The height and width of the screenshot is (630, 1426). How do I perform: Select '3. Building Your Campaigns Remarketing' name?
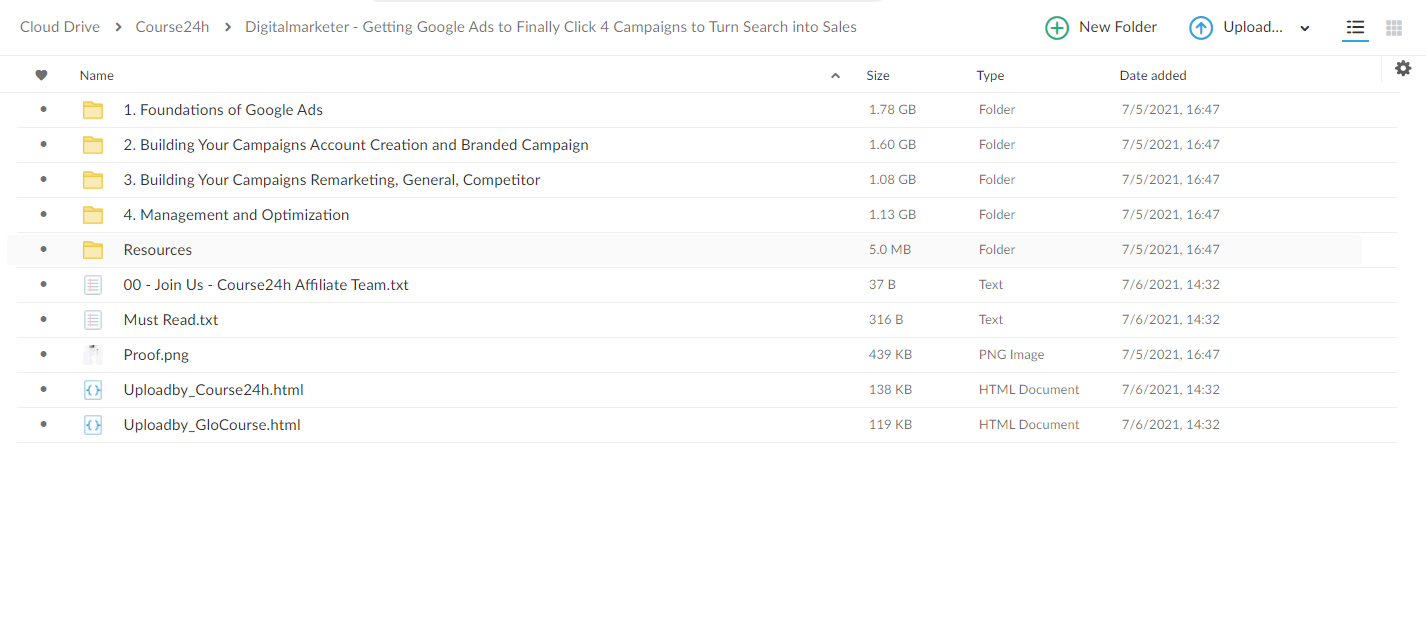[332, 180]
